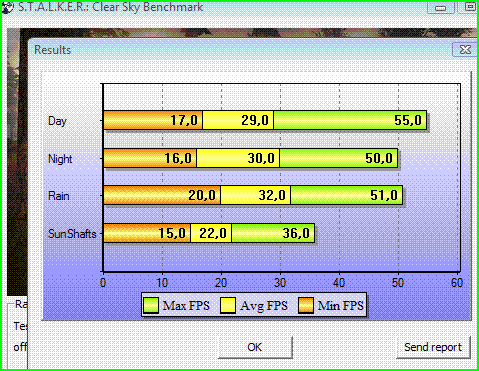
Task: Select the SunShafts row label
Action: coord(72,233)
